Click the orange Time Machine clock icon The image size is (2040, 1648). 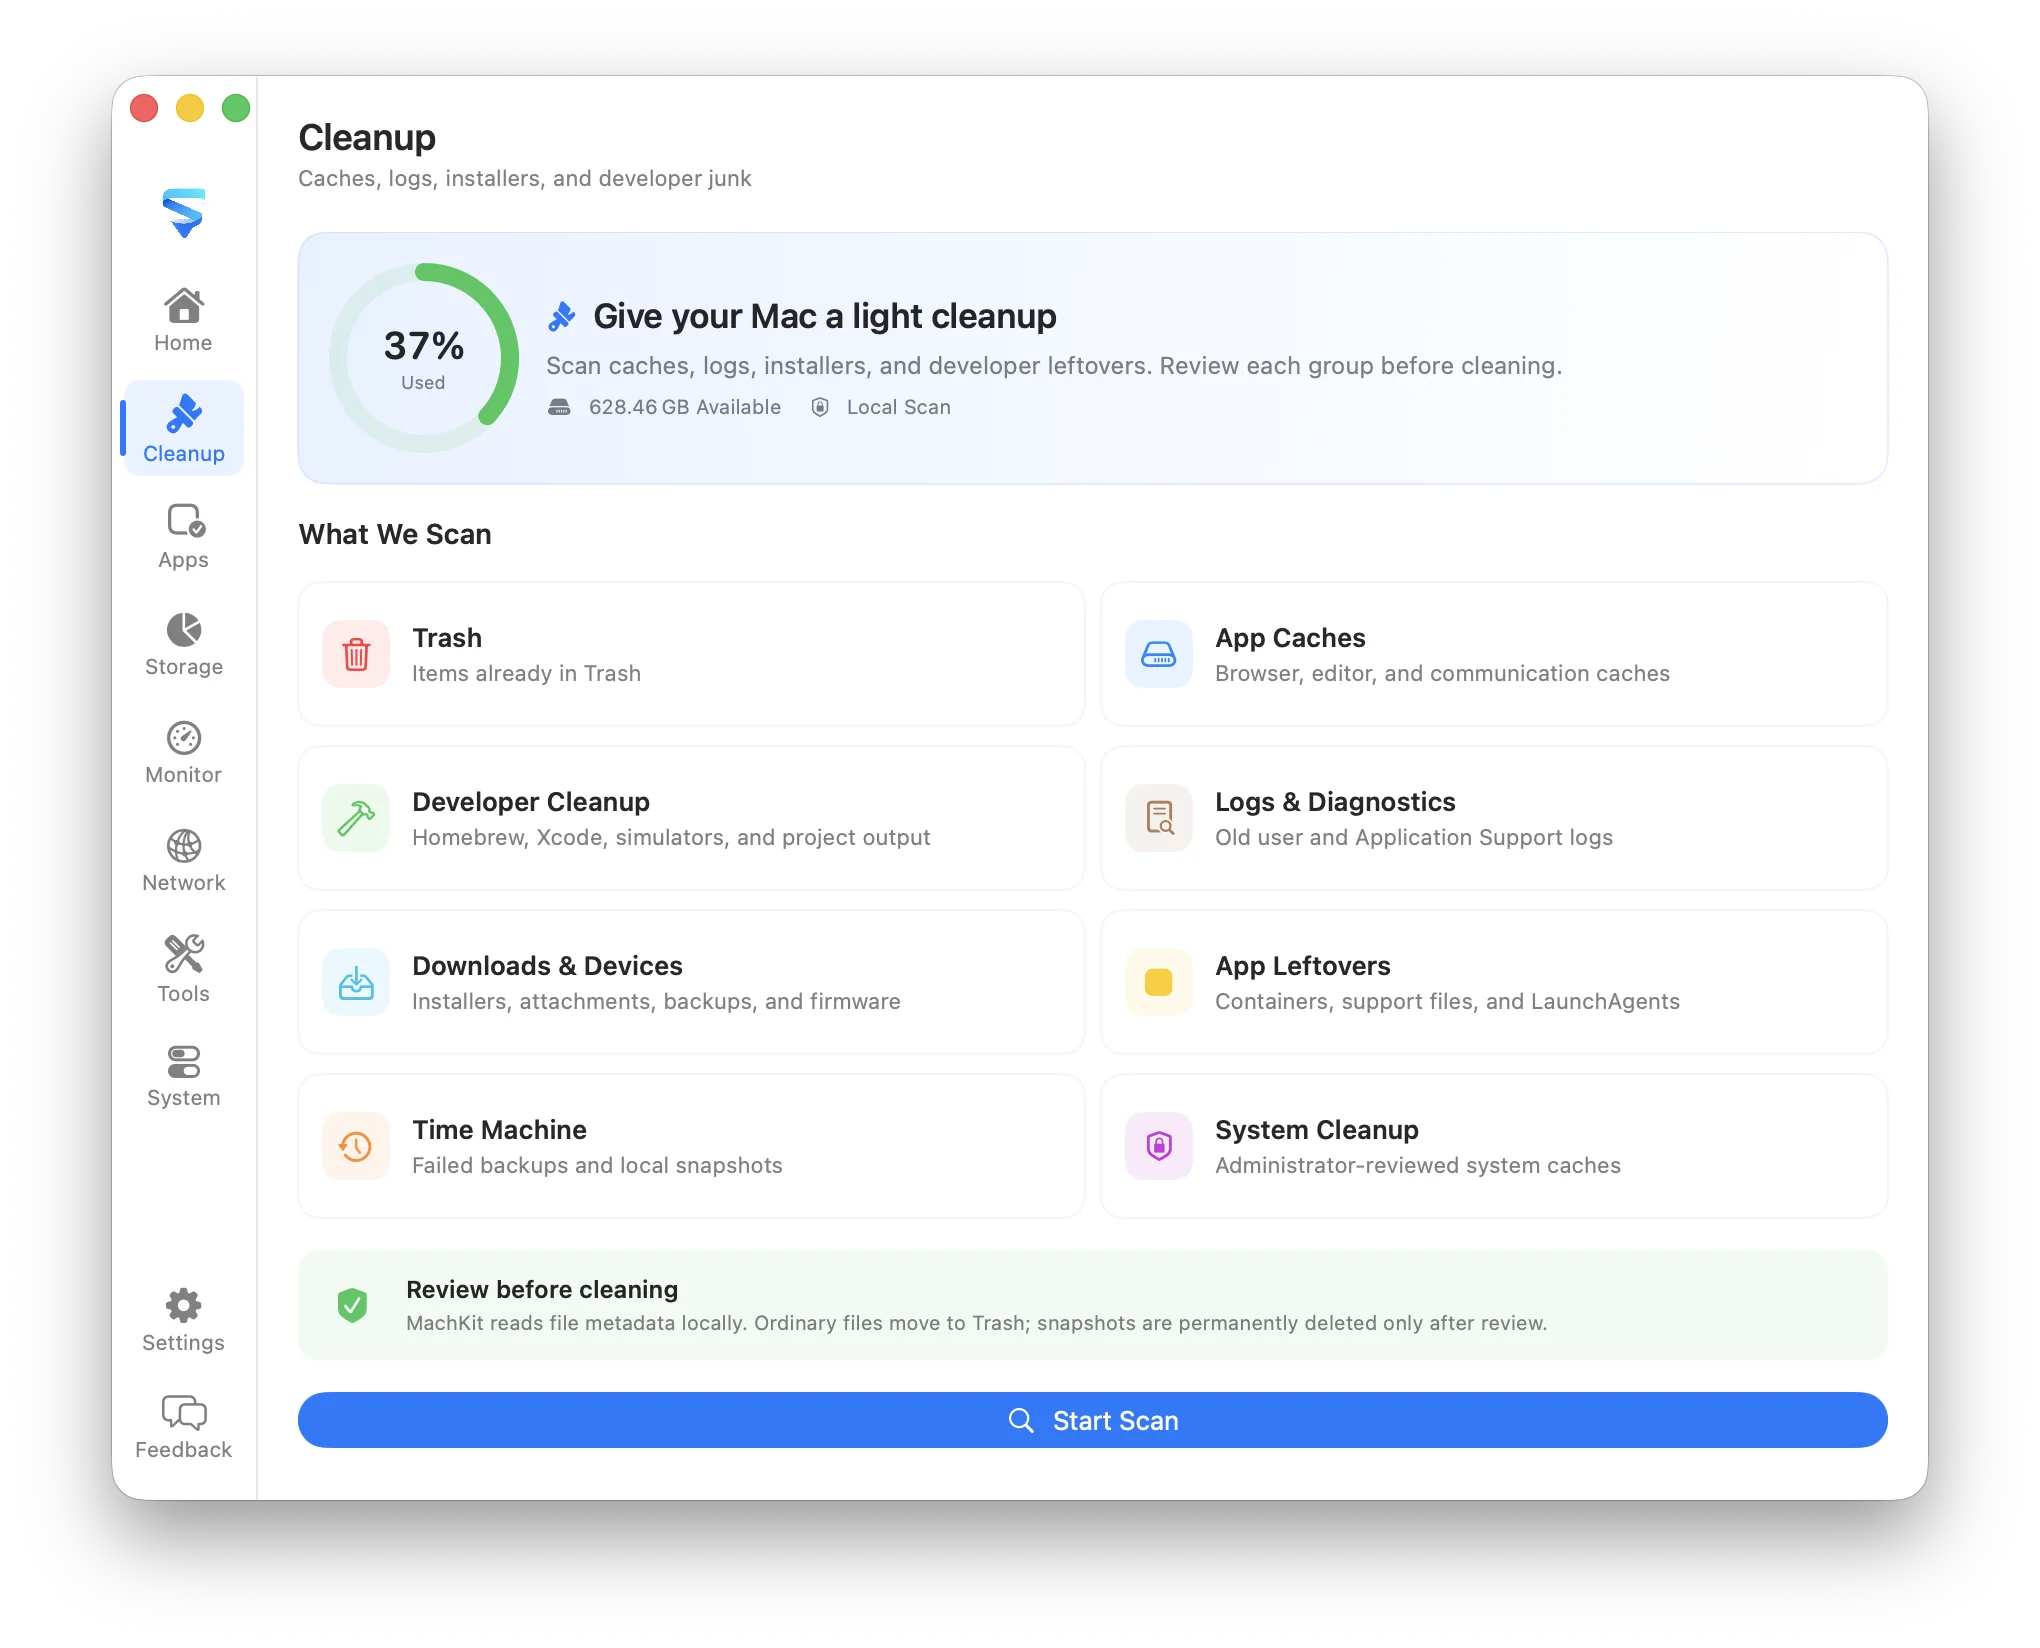point(356,1146)
